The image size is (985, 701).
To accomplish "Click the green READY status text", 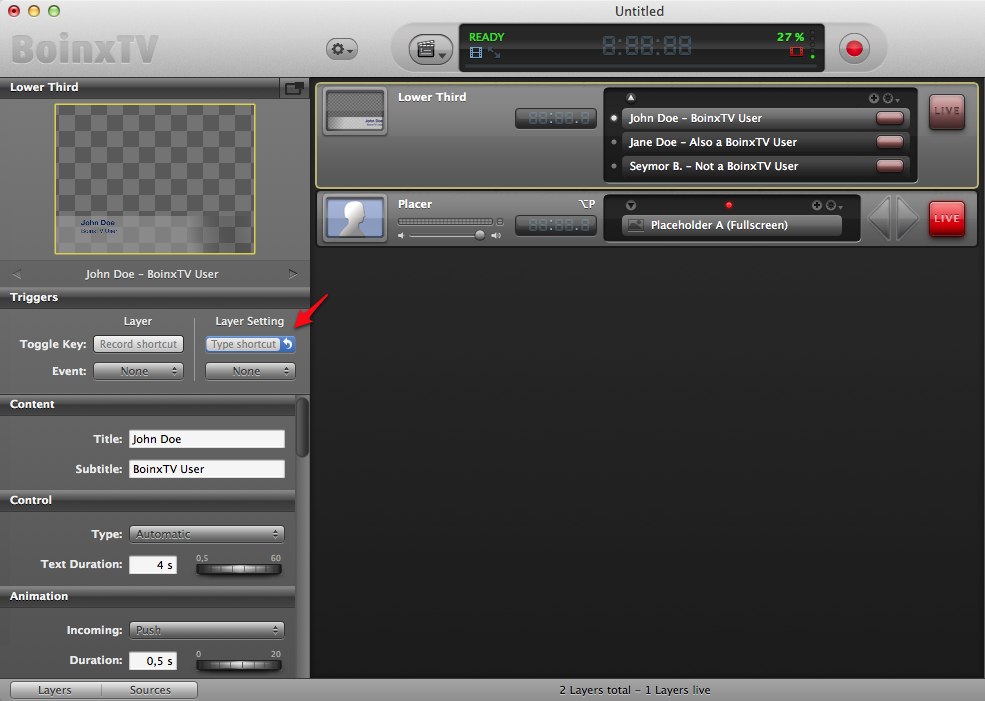I will click(x=486, y=36).
